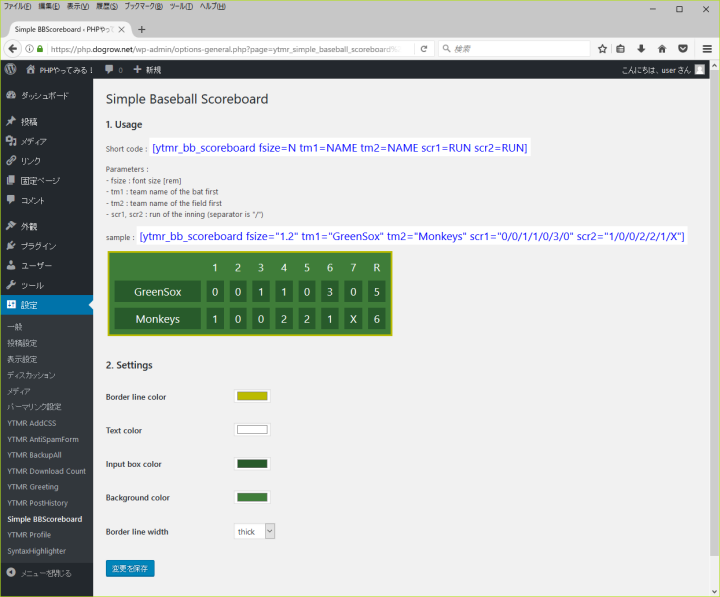This screenshot has width=720, height=597.
Task: Click the browser back arrow button
Action: point(13,49)
